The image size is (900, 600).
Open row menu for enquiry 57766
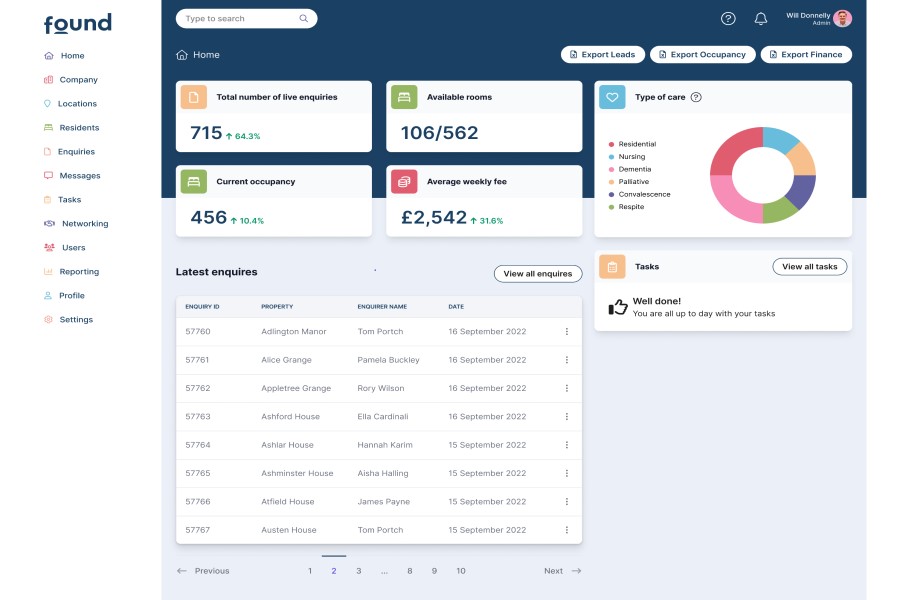(x=567, y=501)
